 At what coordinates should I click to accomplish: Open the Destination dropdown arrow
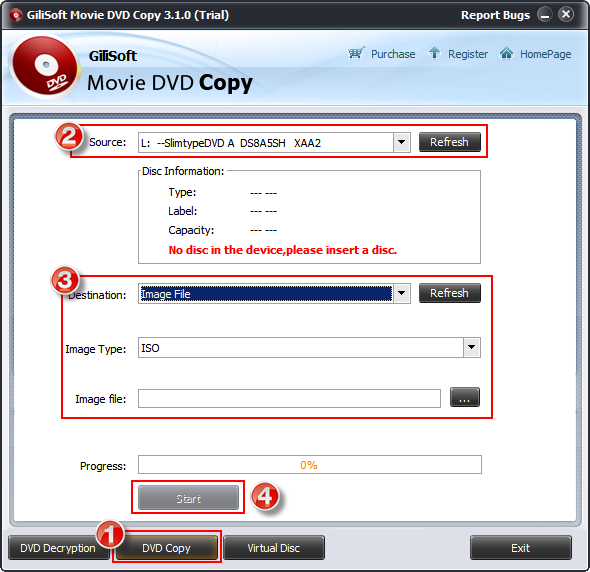coord(401,293)
